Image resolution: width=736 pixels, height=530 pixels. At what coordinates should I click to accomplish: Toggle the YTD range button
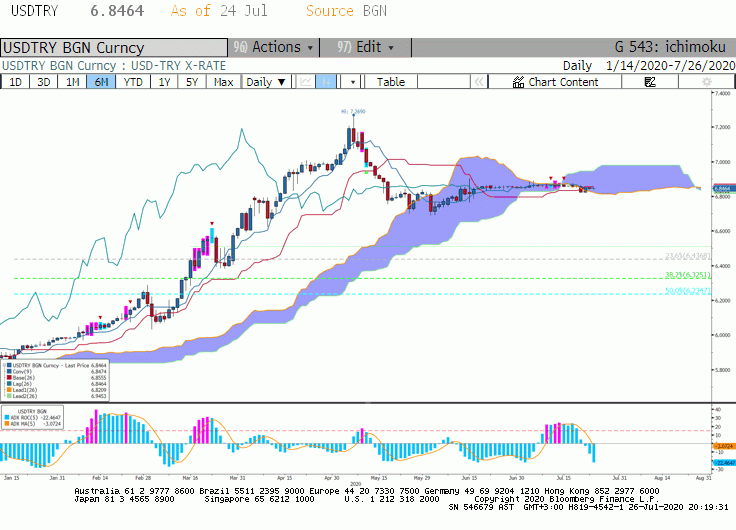point(133,82)
